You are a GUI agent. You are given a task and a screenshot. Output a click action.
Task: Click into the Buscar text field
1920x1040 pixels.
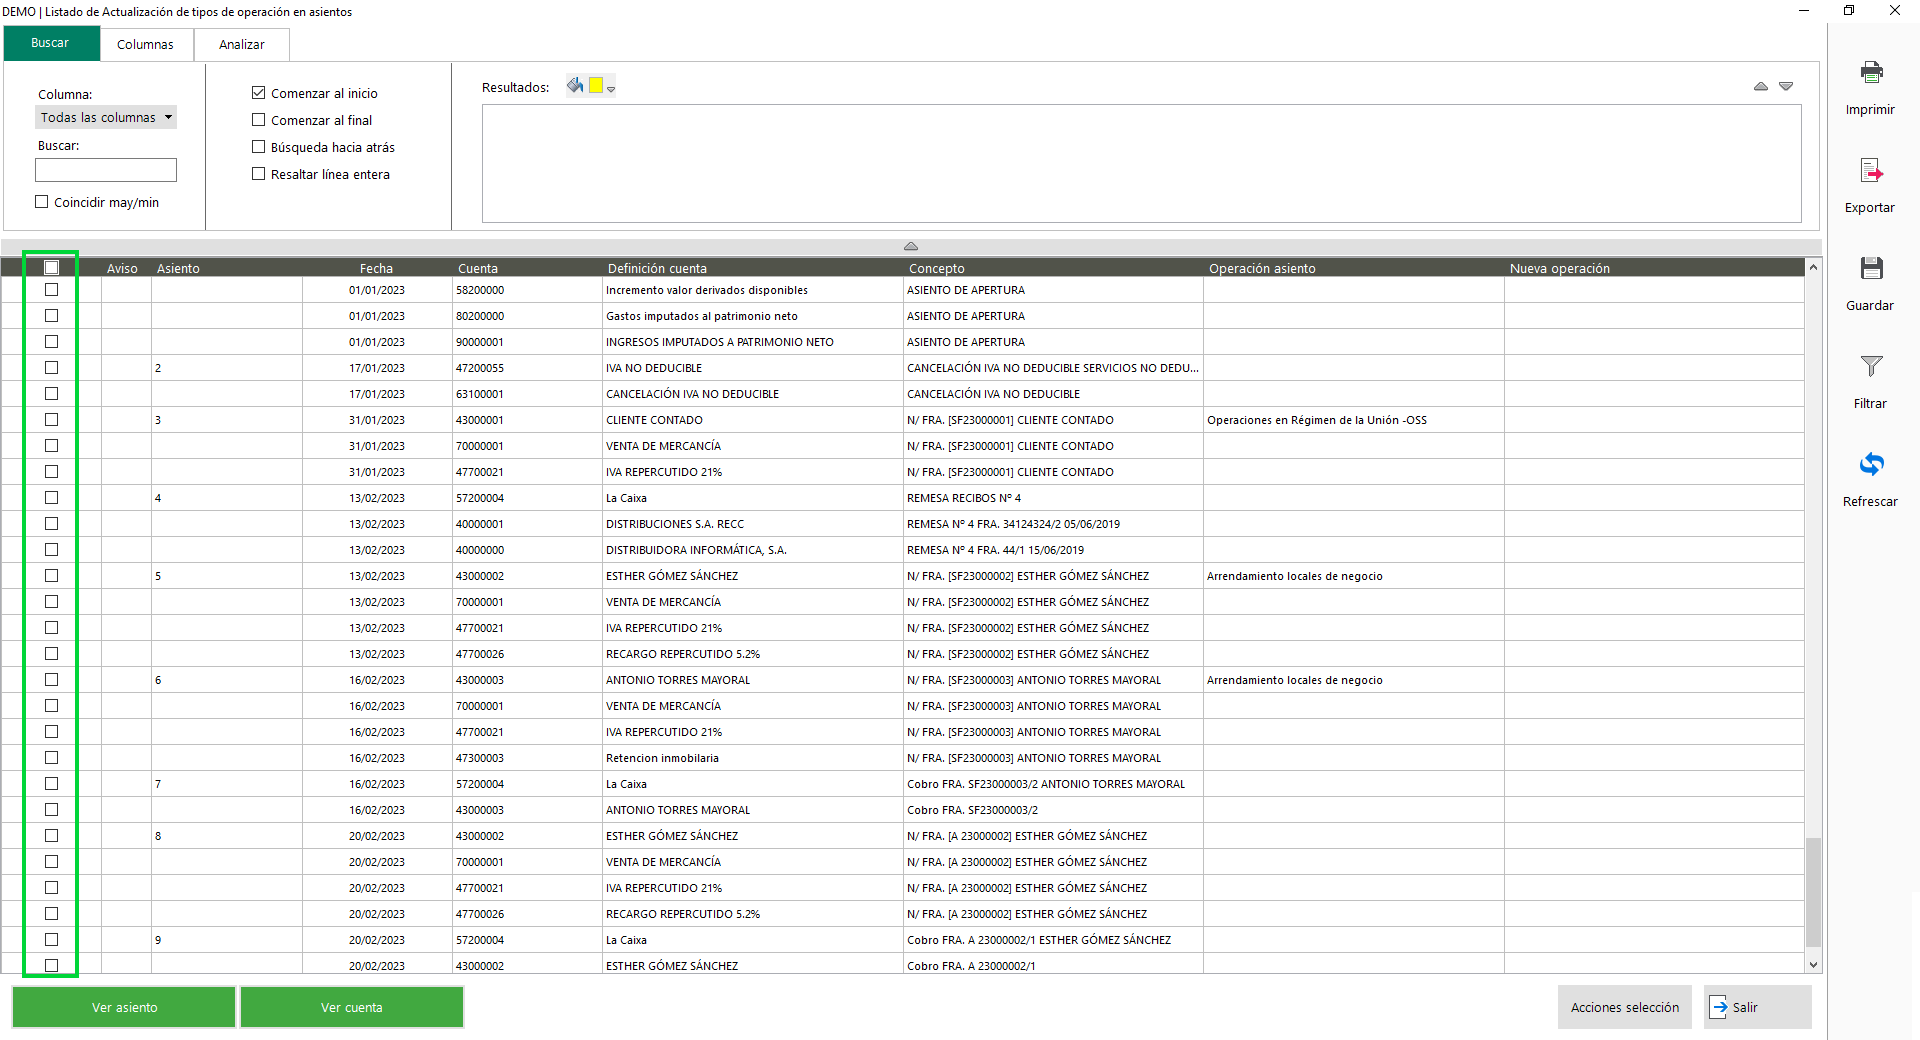106,170
